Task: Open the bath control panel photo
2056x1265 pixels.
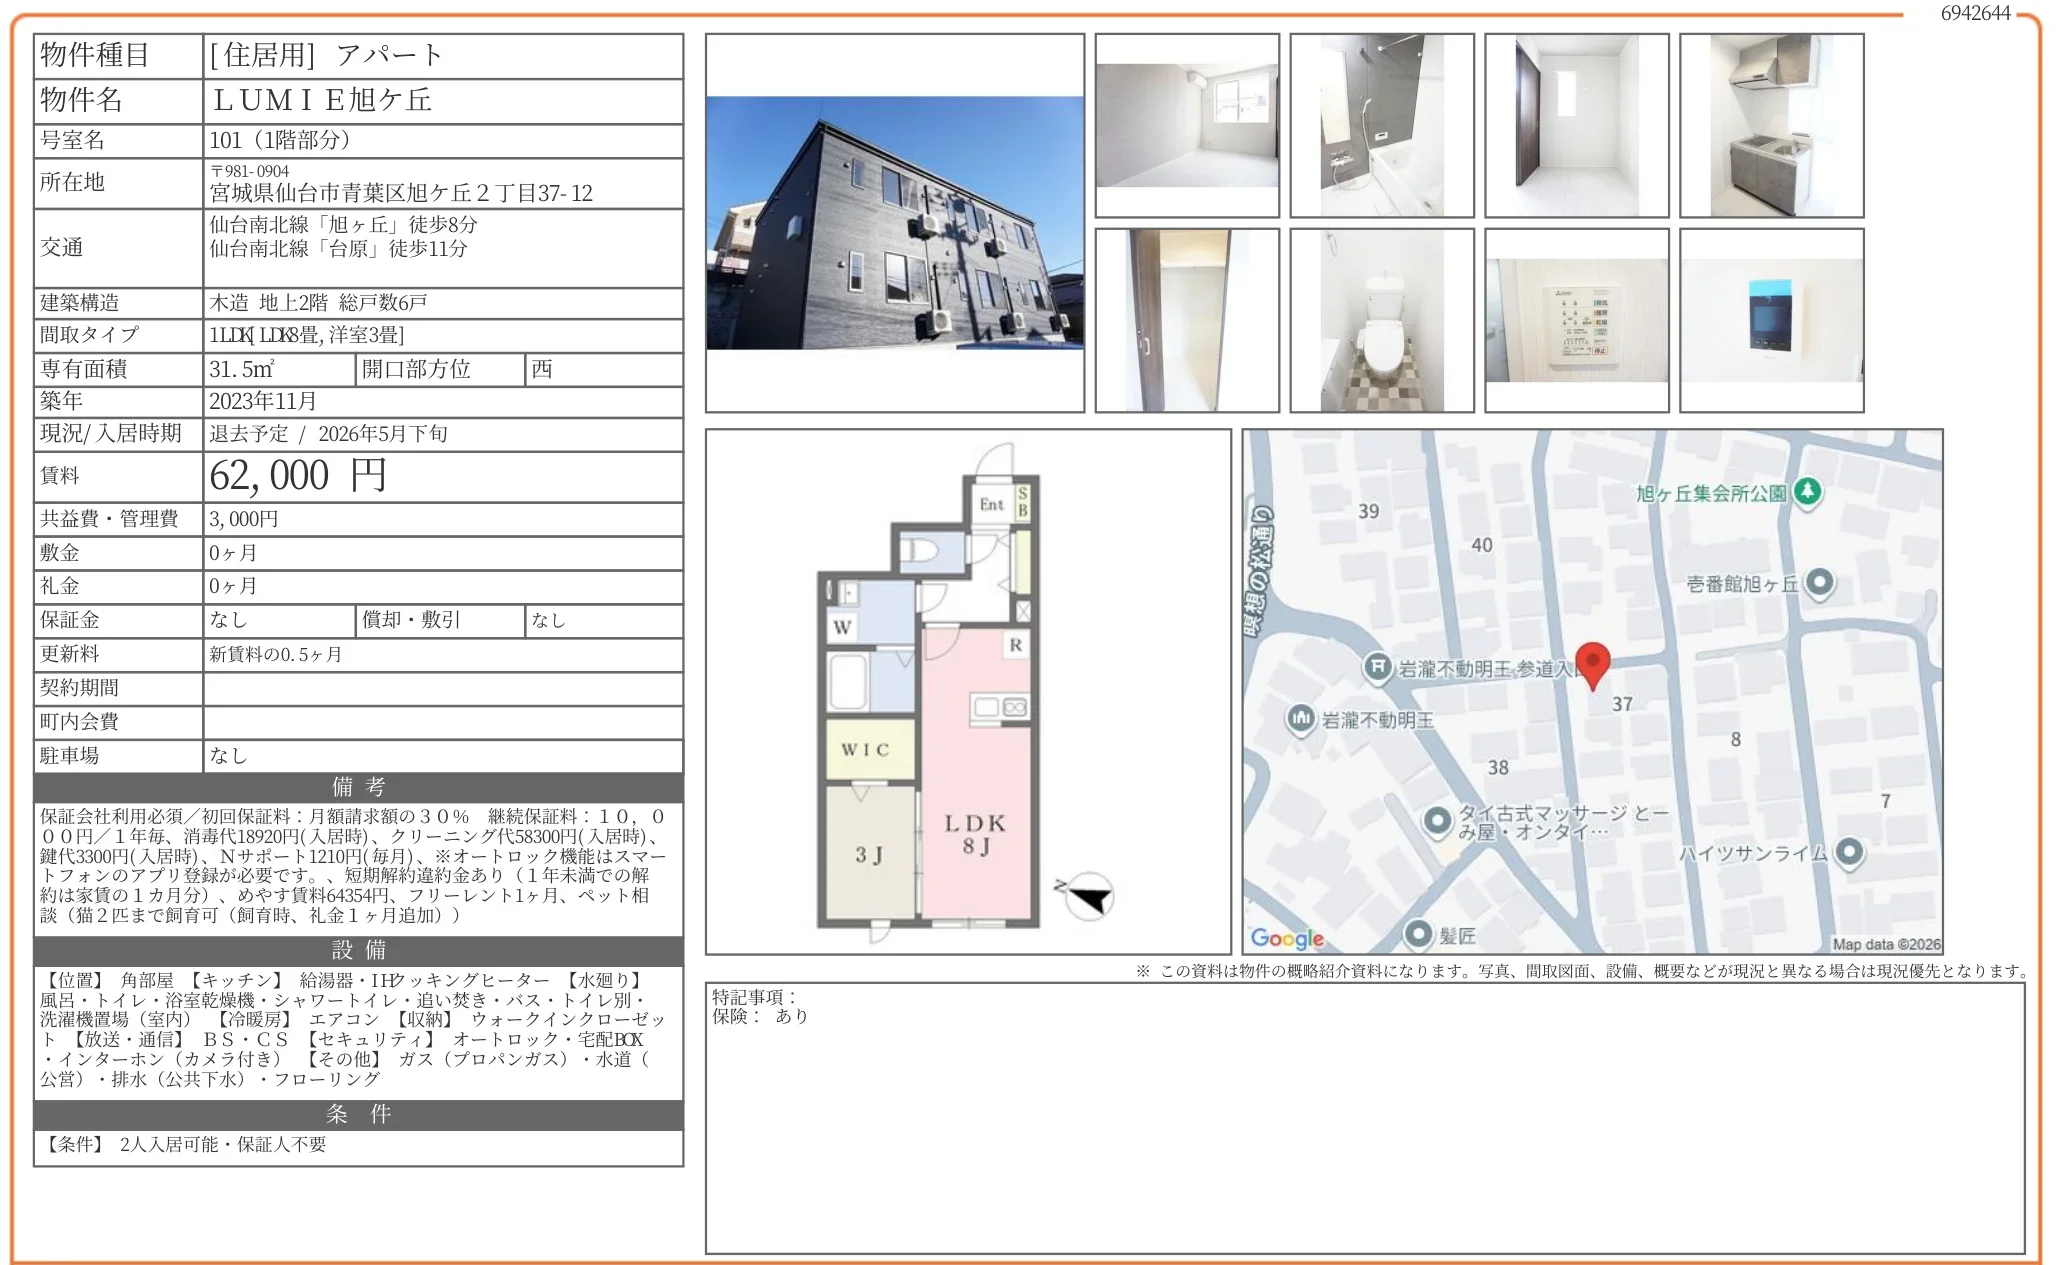Action: (x=1576, y=320)
